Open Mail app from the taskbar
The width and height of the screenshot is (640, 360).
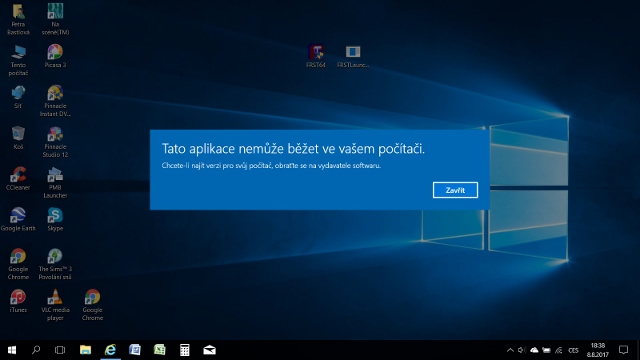[209, 350]
